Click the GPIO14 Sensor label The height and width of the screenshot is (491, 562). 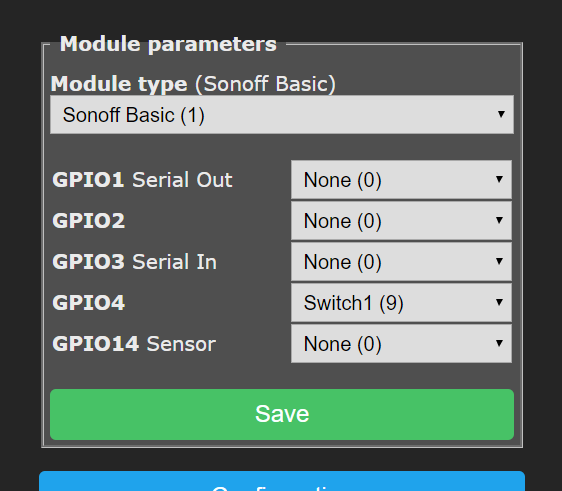[134, 344]
